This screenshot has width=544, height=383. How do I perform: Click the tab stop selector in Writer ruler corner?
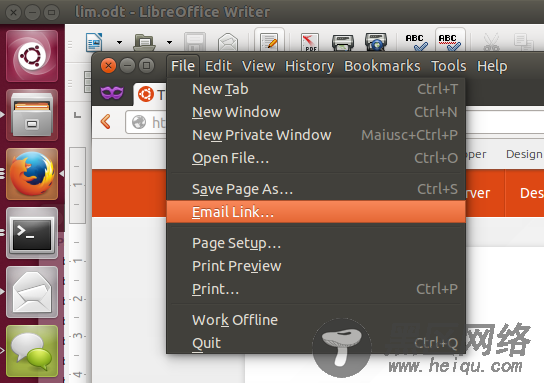click(78, 115)
